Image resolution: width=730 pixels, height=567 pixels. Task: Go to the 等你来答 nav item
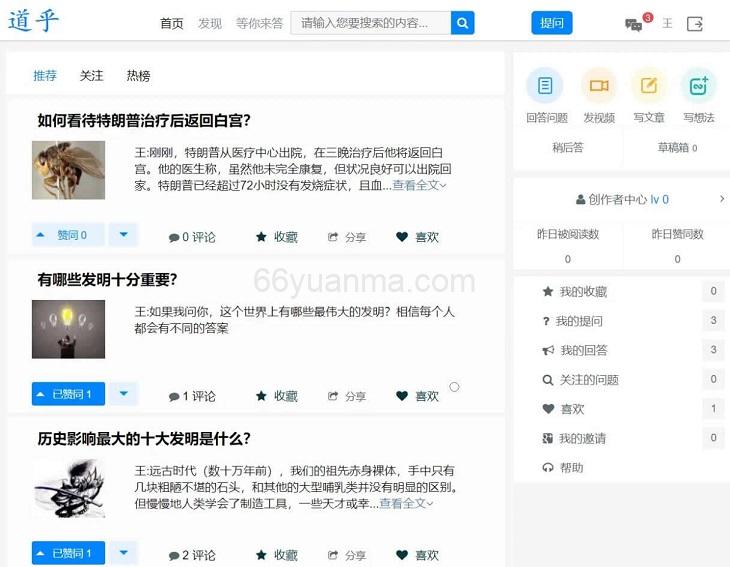(x=259, y=23)
